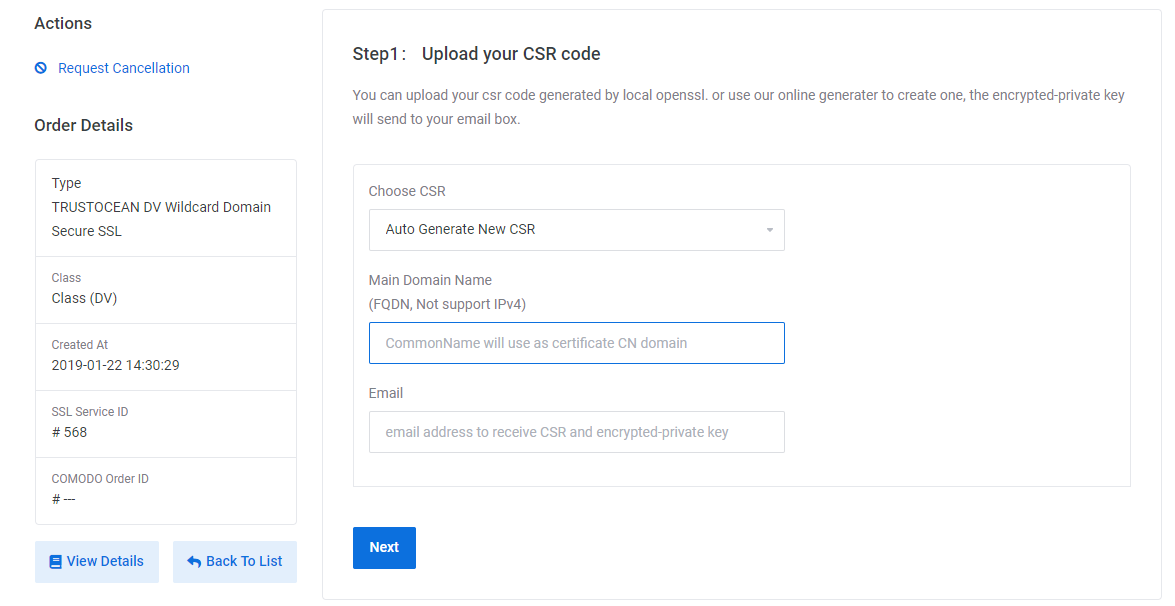Open the Choose CSR dropdown arrow
Image resolution: width=1175 pixels, height=606 pixels.
pos(770,230)
